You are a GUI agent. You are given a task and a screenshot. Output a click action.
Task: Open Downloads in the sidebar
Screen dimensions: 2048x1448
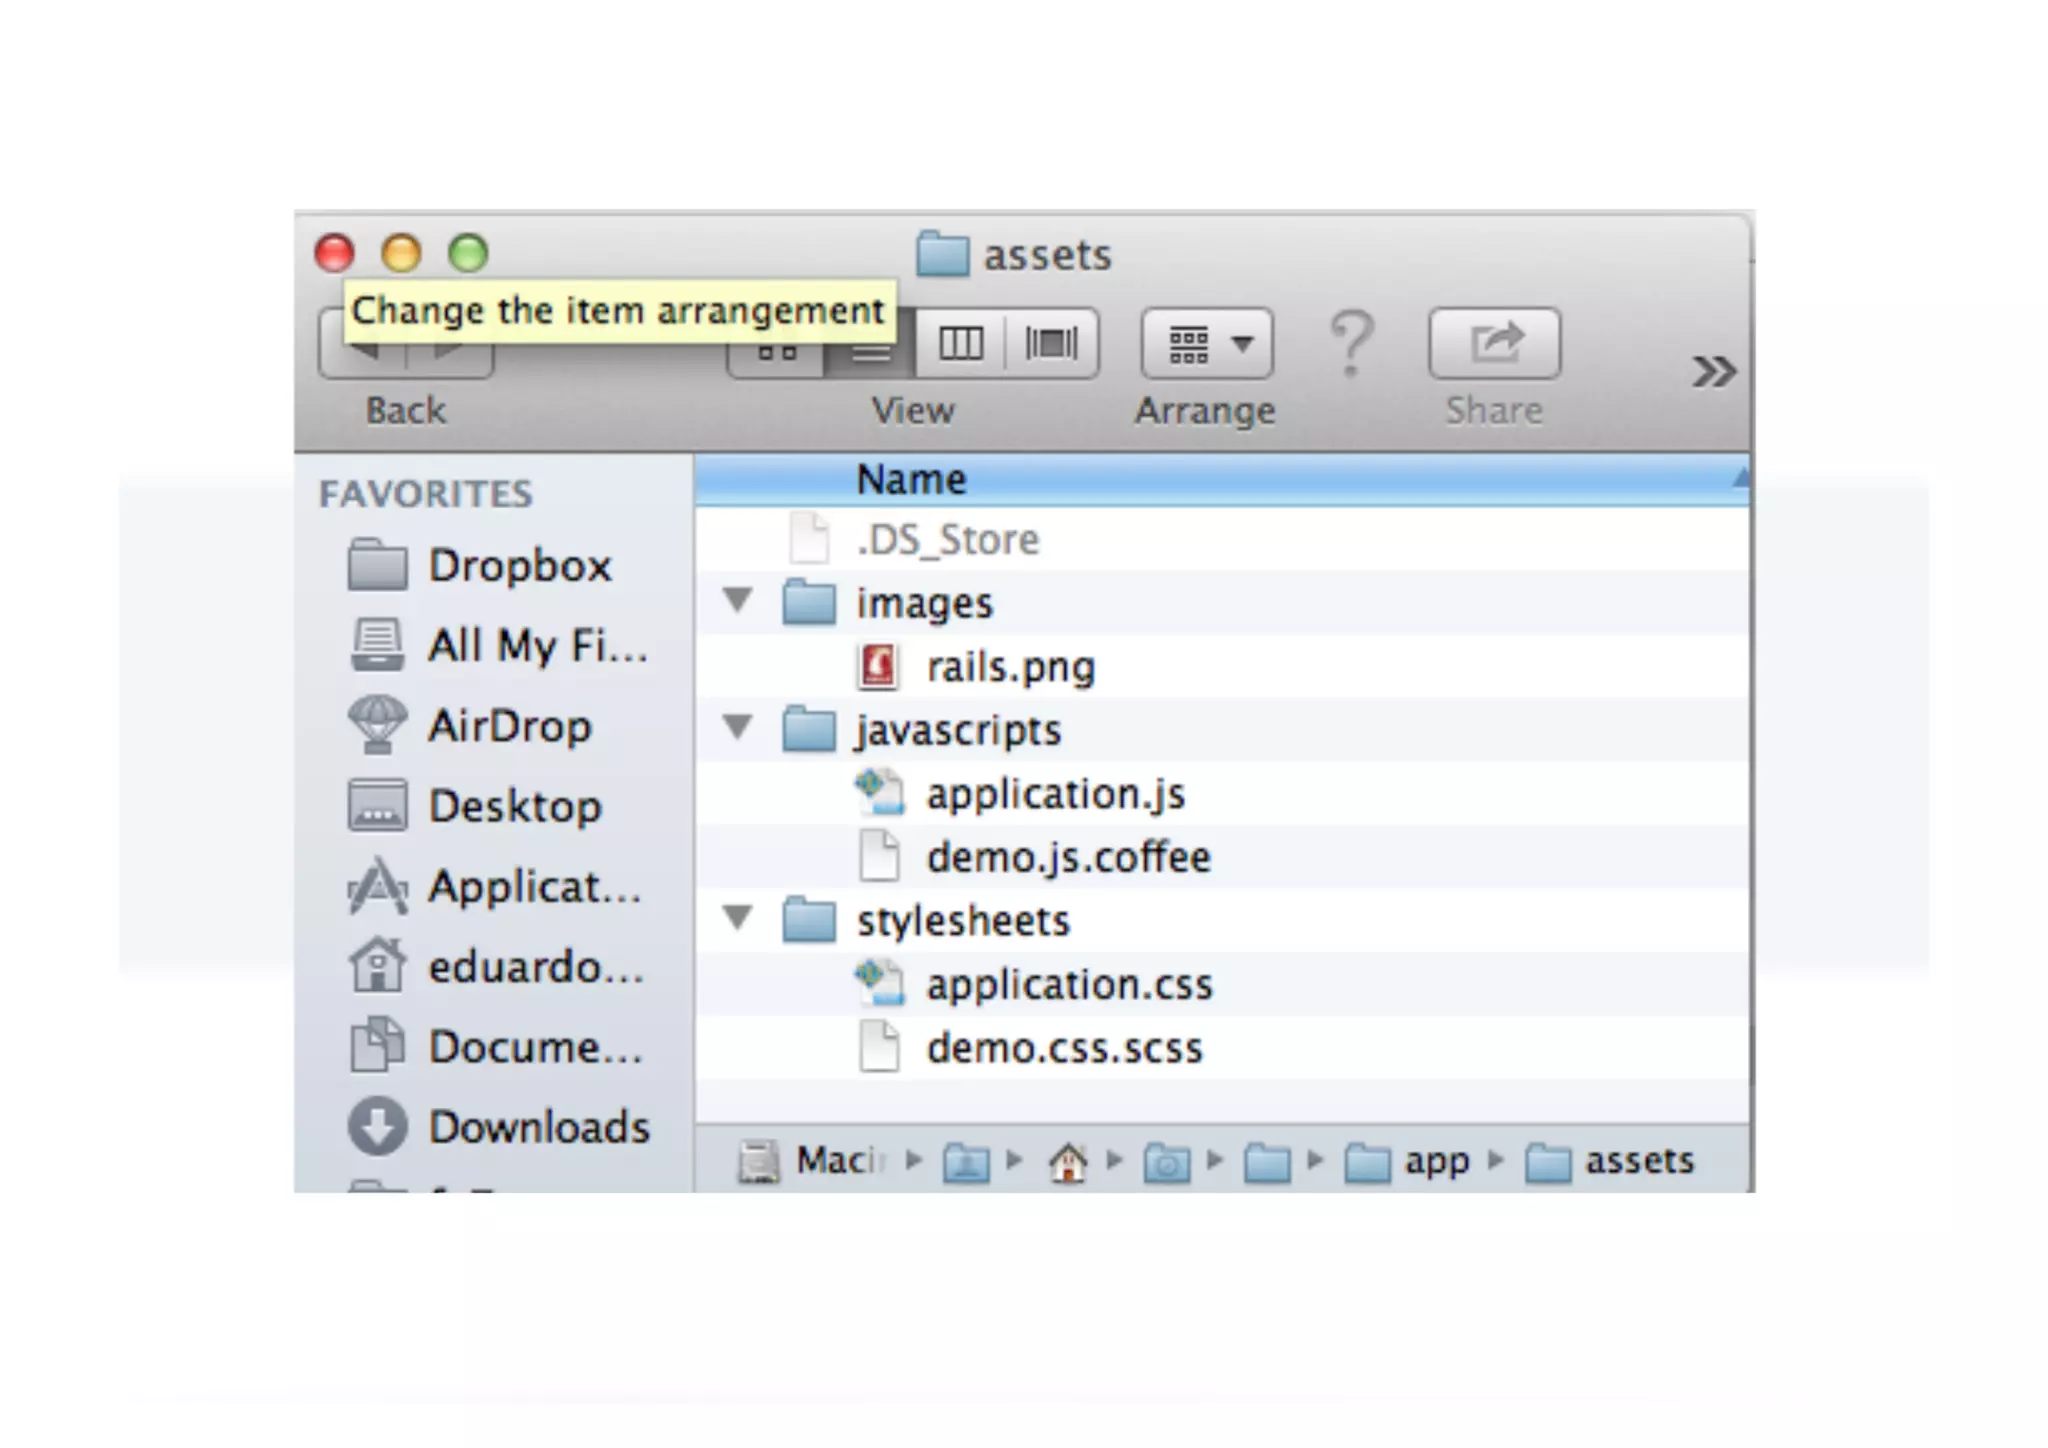pyautogui.click(x=538, y=1127)
